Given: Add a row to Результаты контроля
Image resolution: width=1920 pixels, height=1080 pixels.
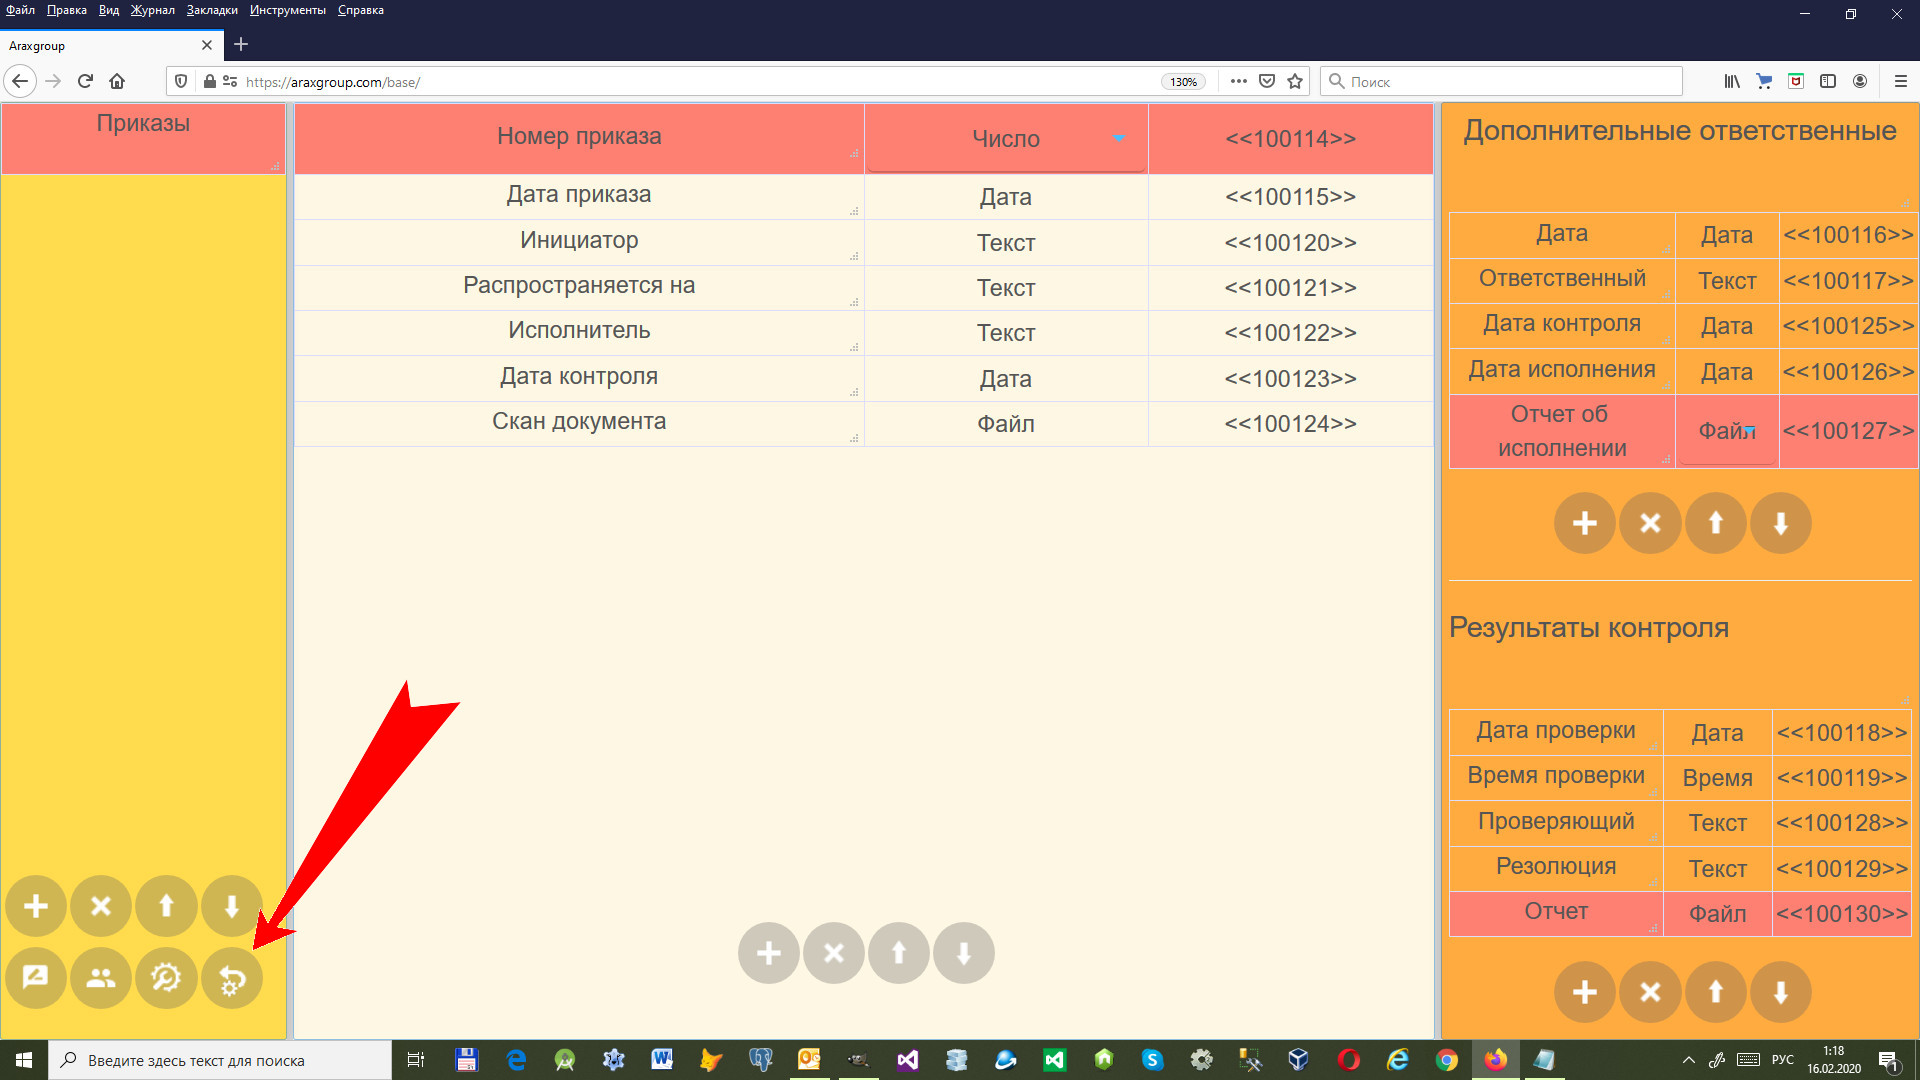Looking at the screenshot, I should (1584, 992).
